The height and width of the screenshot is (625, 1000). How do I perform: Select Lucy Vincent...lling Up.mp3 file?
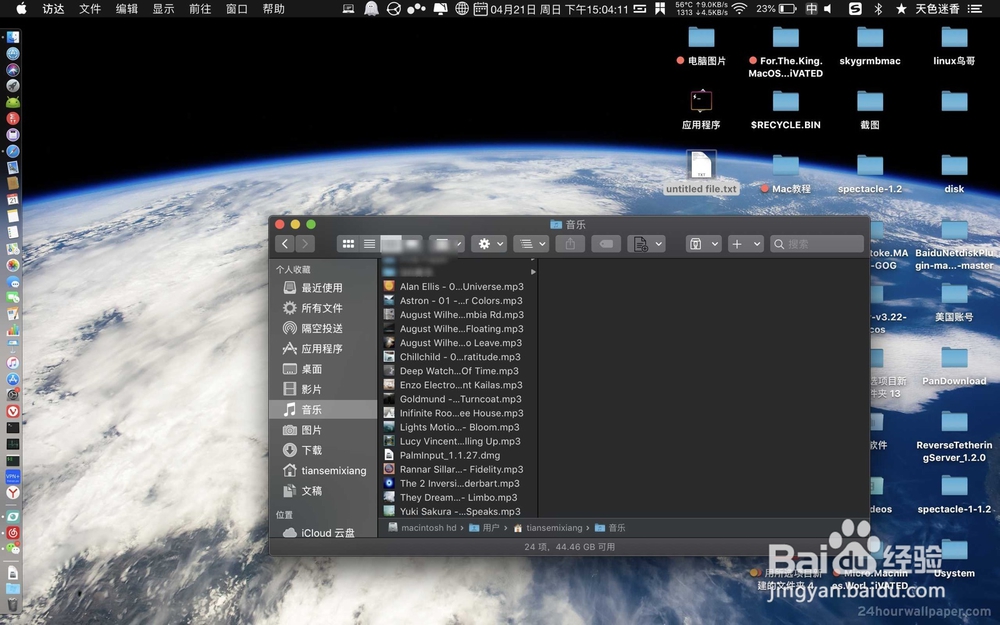point(458,441)
